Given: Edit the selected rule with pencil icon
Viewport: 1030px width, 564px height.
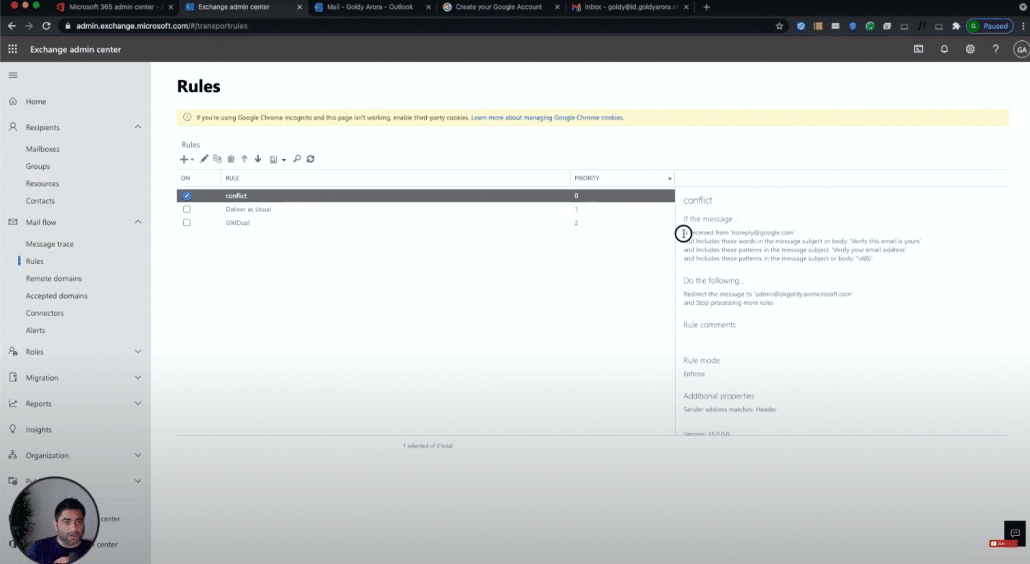Looking at the screenshot, I should pos(204,159).
